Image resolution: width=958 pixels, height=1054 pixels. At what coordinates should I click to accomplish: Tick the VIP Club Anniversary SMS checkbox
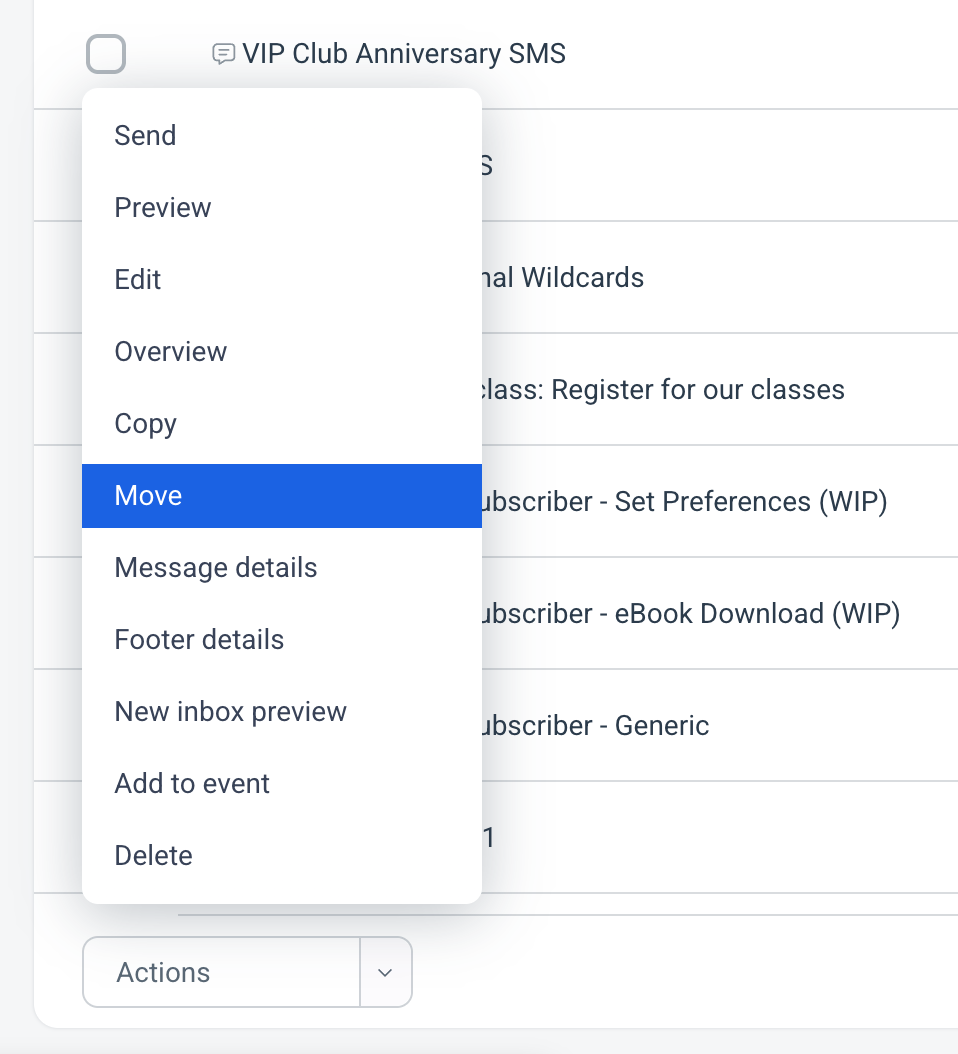click(x=106, y=54)
